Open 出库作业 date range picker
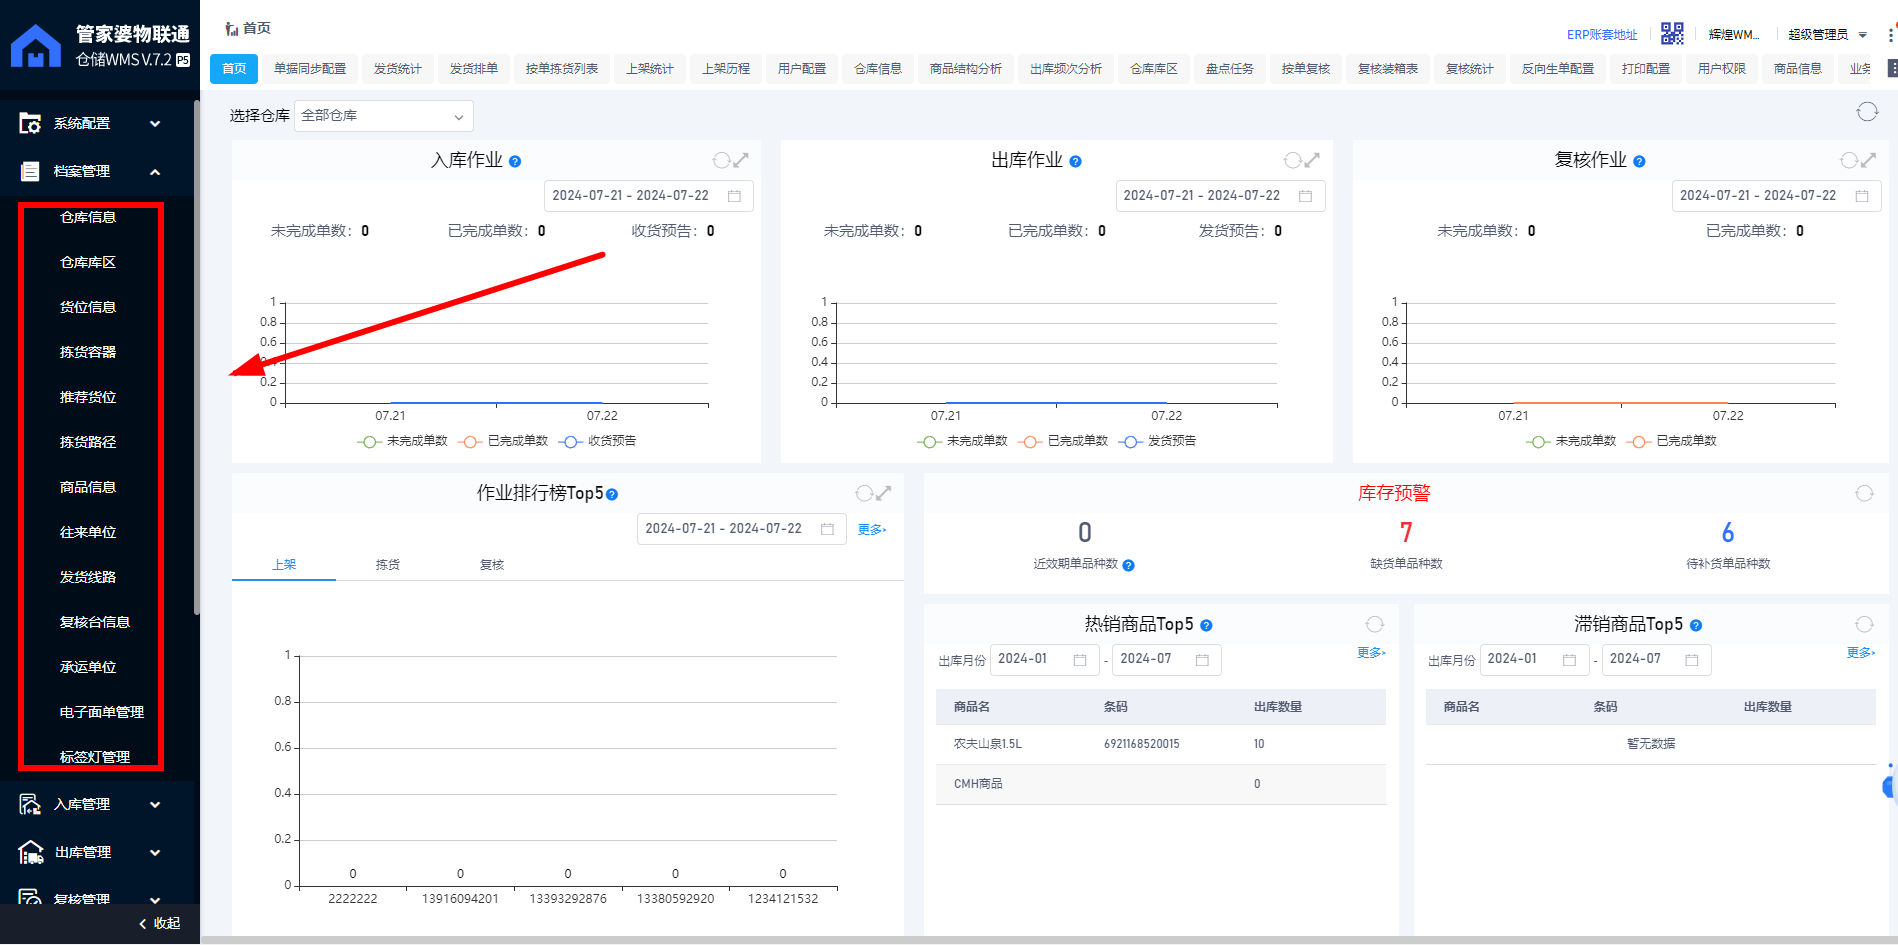The height and width of the screenshot is (945, 1898). pyautogui.click(x=1220, y=196)
